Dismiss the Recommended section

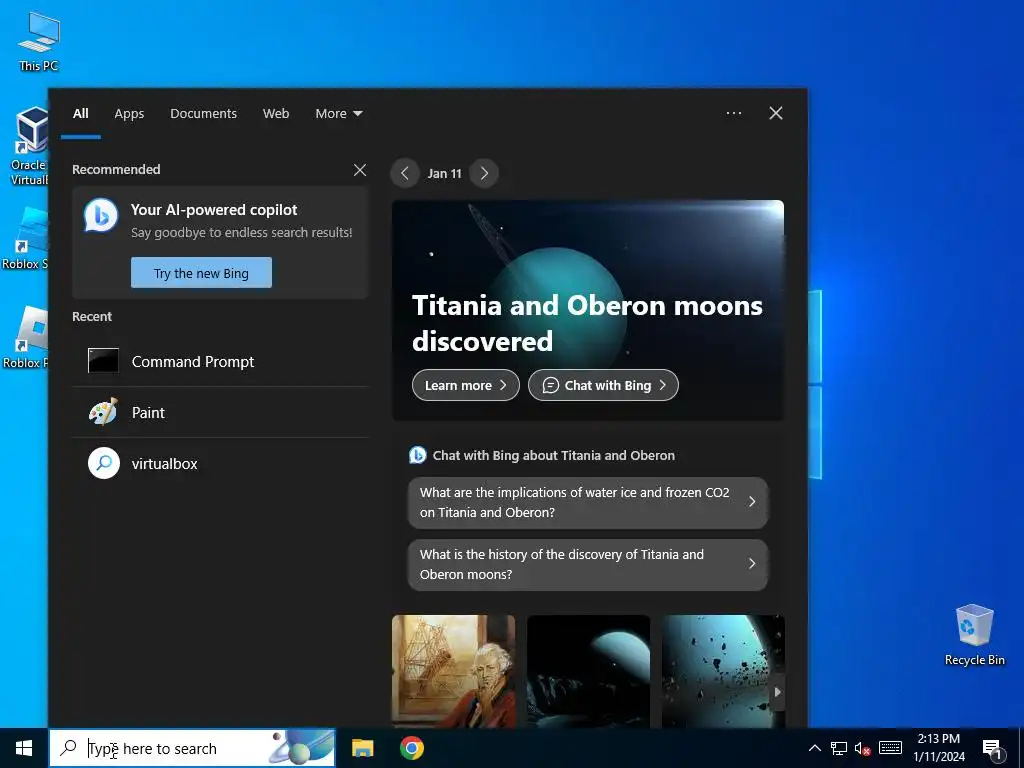[360, 170]
